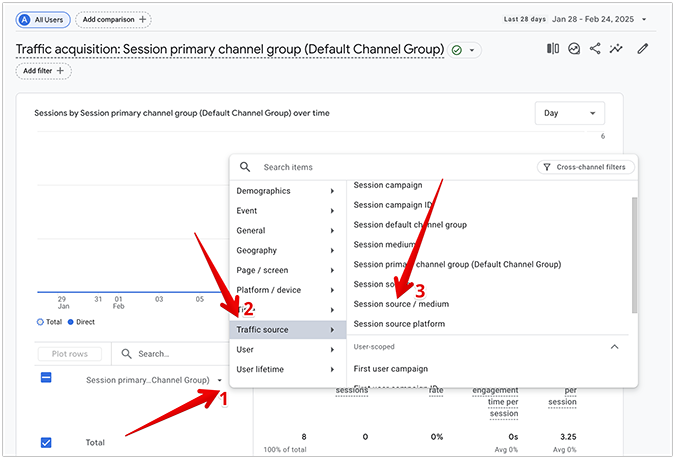
Task: Expand the Platform / device category
Action: [x=288, y=290]
